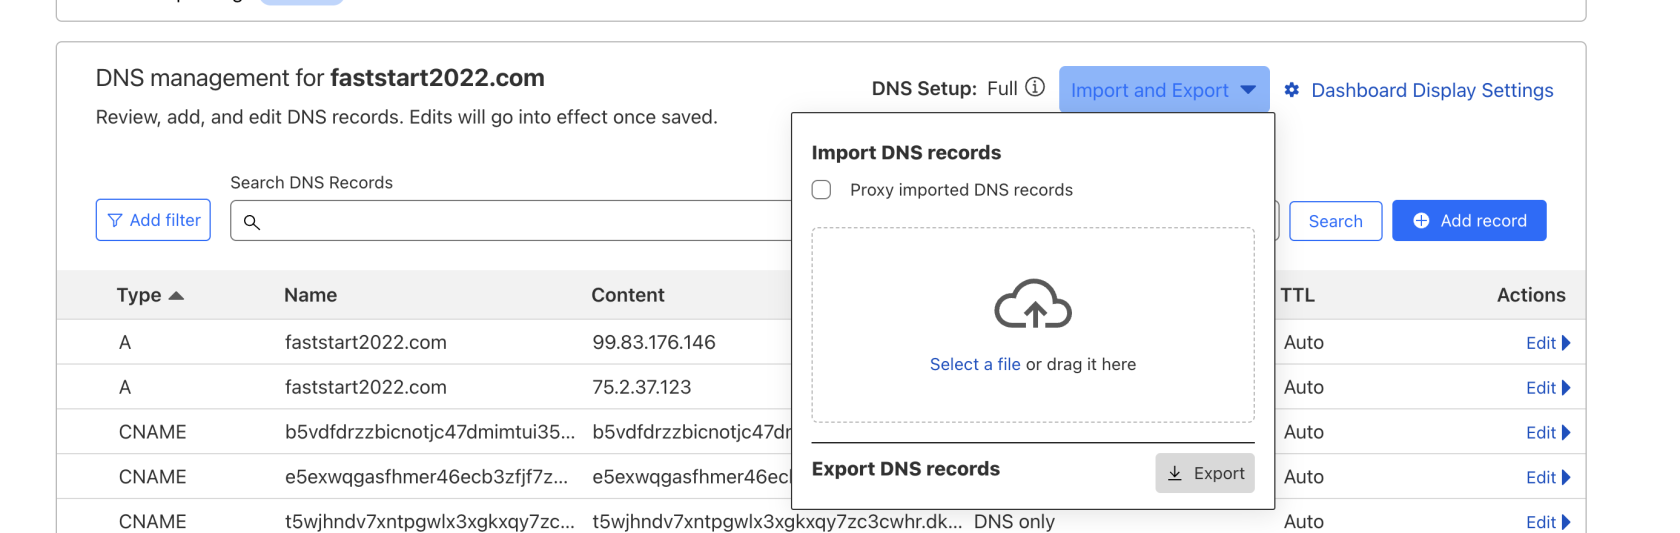Click the Content column header

click(627, 295)
